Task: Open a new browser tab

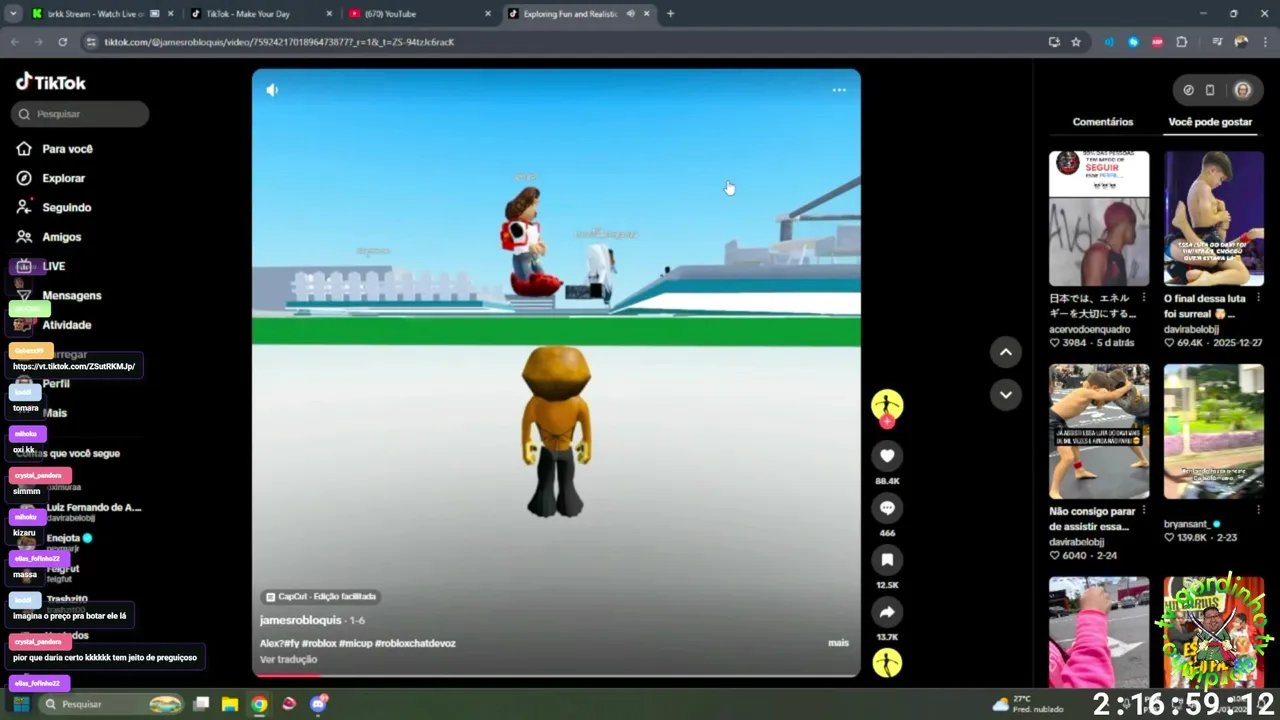Action: pyautogui.click(x=670, y=14)
